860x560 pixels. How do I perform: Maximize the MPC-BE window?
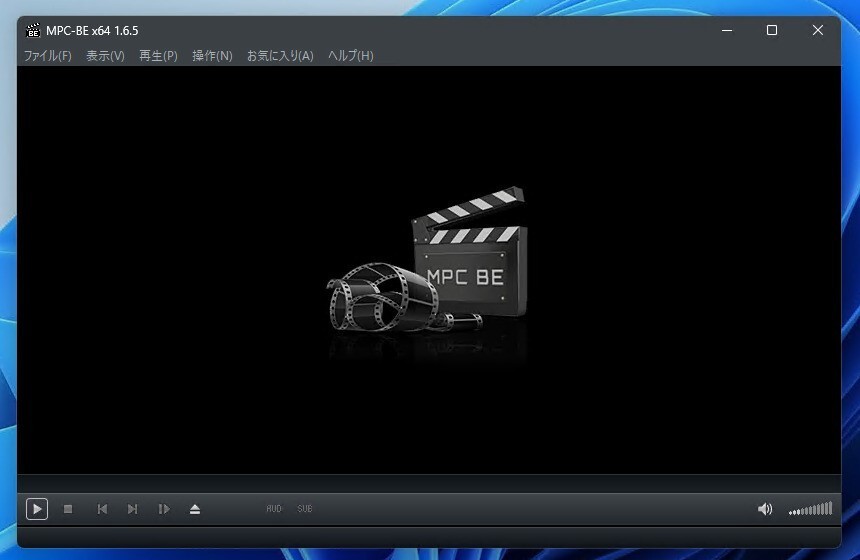772,30
